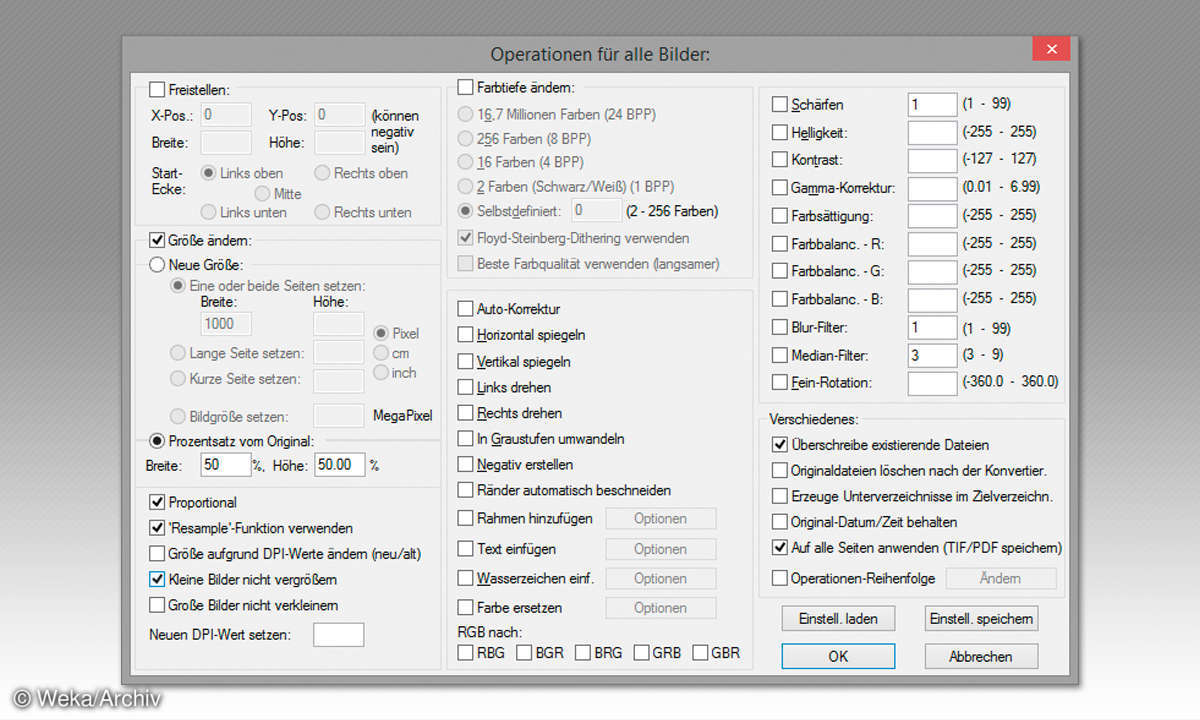Confirm the dialog with OK

[x=838, y=656]
